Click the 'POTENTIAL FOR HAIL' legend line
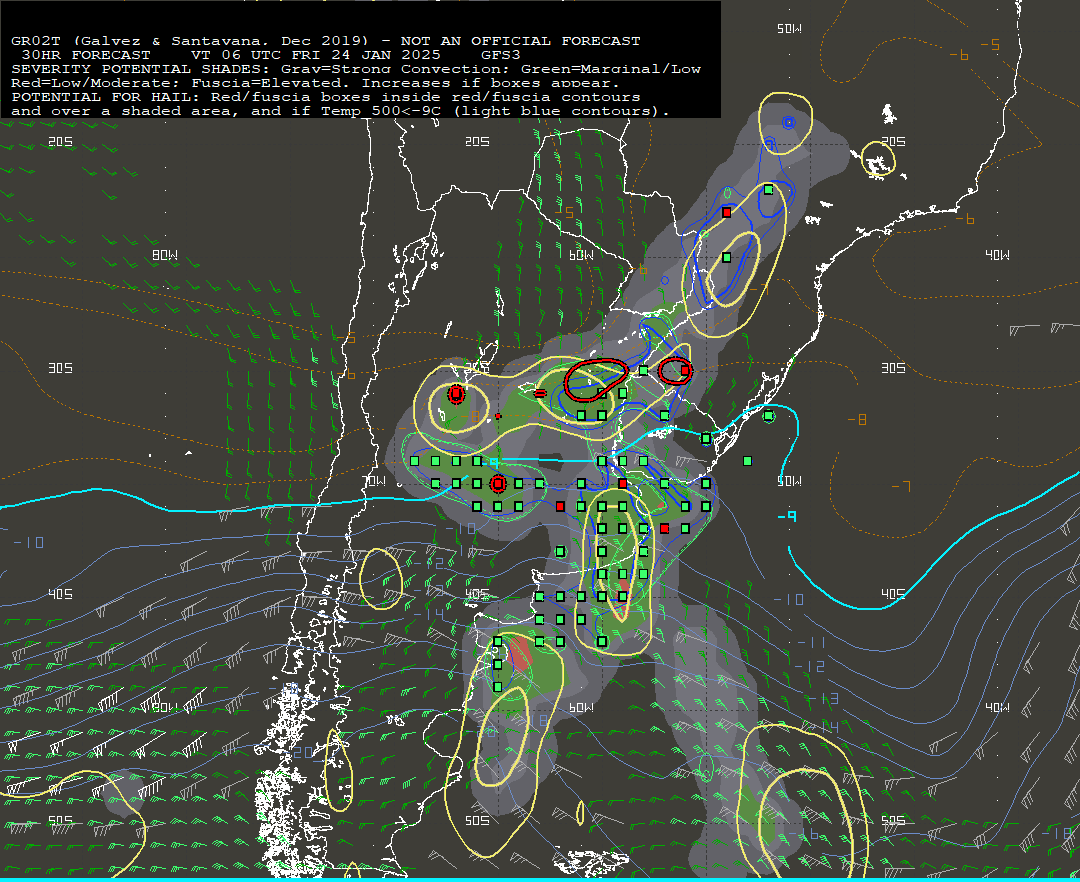This screenshot has height=882, width=1080. click(326, 97)
